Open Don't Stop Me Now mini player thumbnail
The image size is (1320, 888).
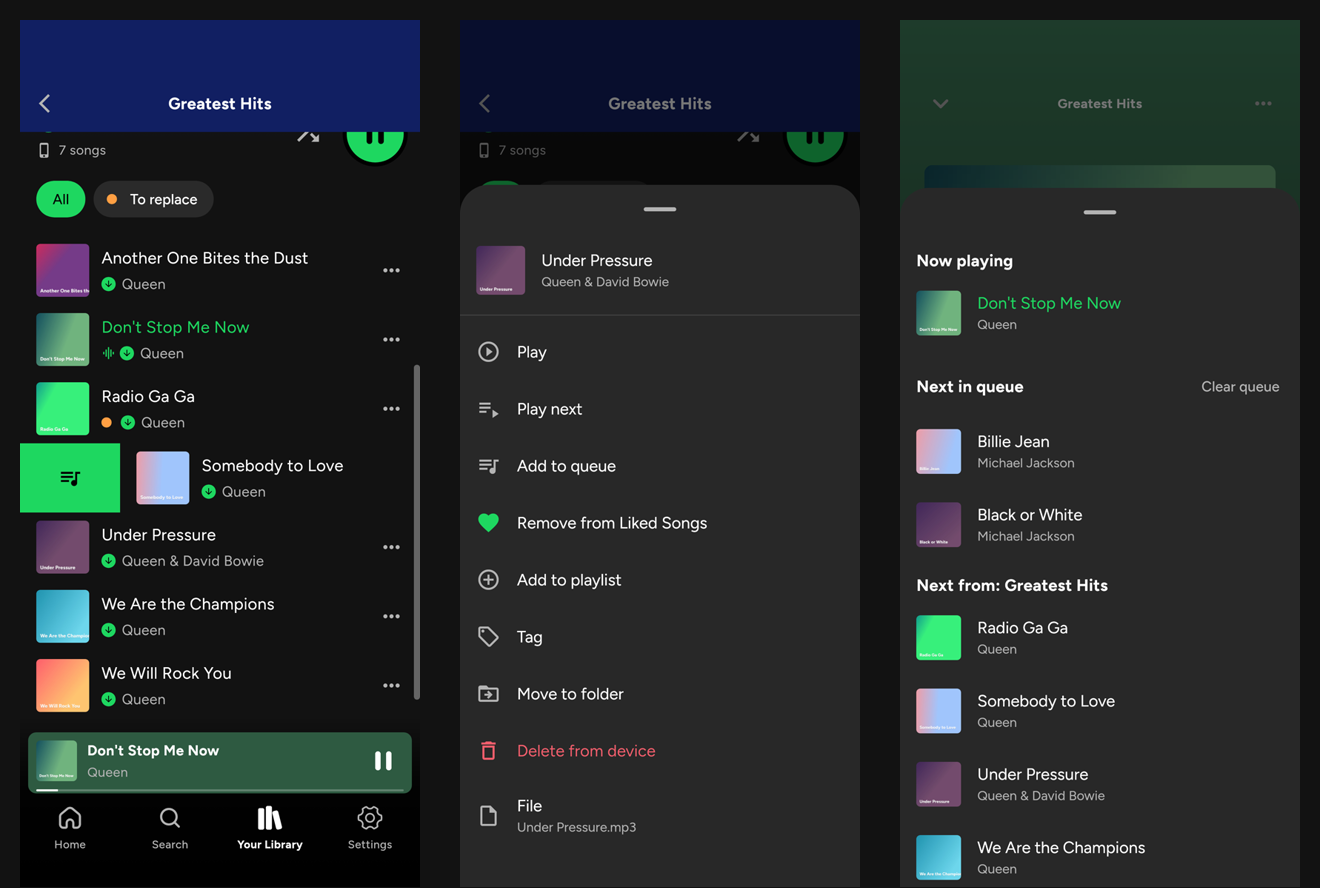coord(57,761)
